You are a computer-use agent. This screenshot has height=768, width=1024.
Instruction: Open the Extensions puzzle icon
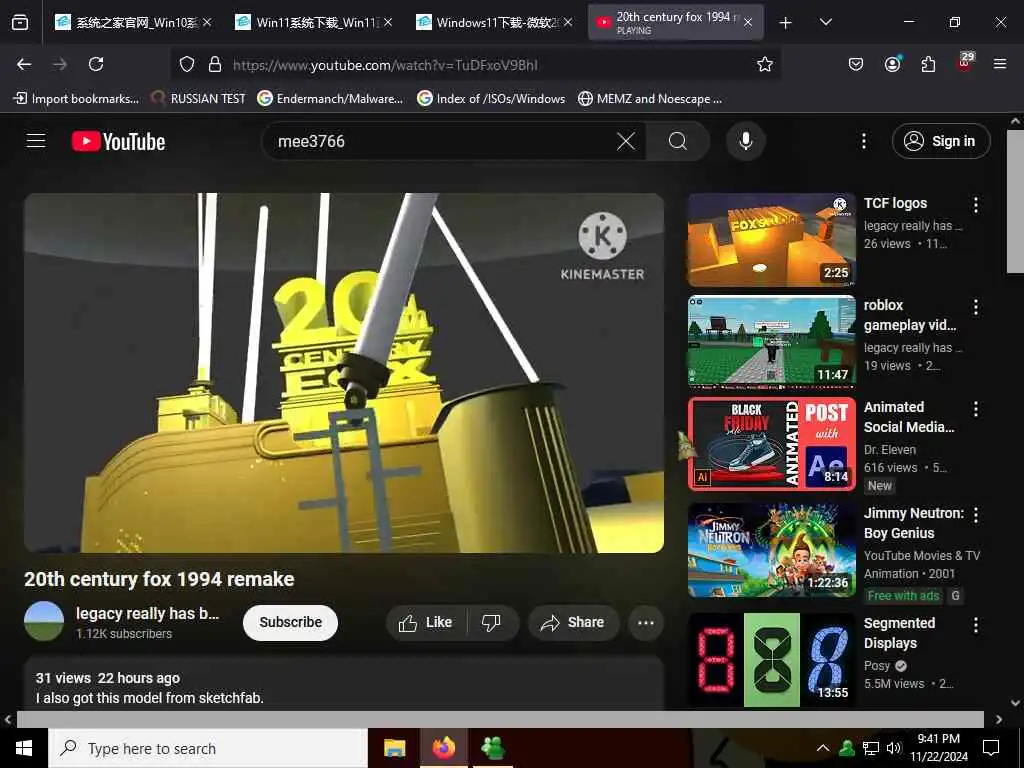click(x=928, y=64)
